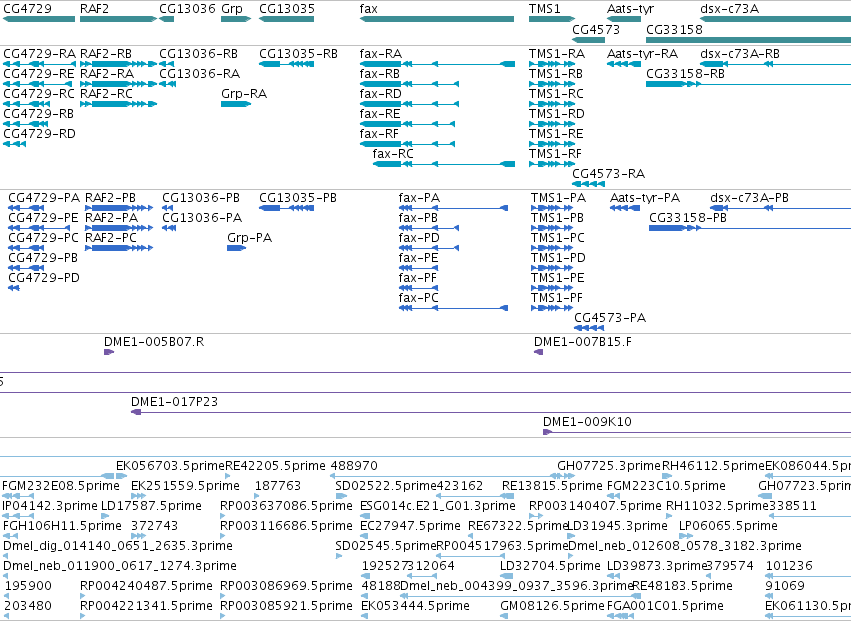The image size is (851, 621).
Task: Click EST RH11032.5prime
Action: (x=717, y=506)
